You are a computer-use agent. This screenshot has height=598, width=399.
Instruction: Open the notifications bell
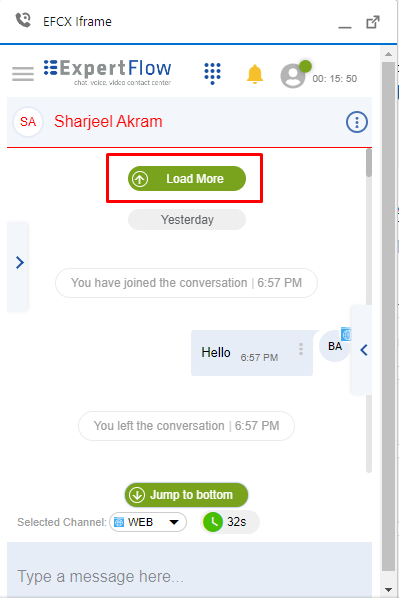tap(255, 74)
